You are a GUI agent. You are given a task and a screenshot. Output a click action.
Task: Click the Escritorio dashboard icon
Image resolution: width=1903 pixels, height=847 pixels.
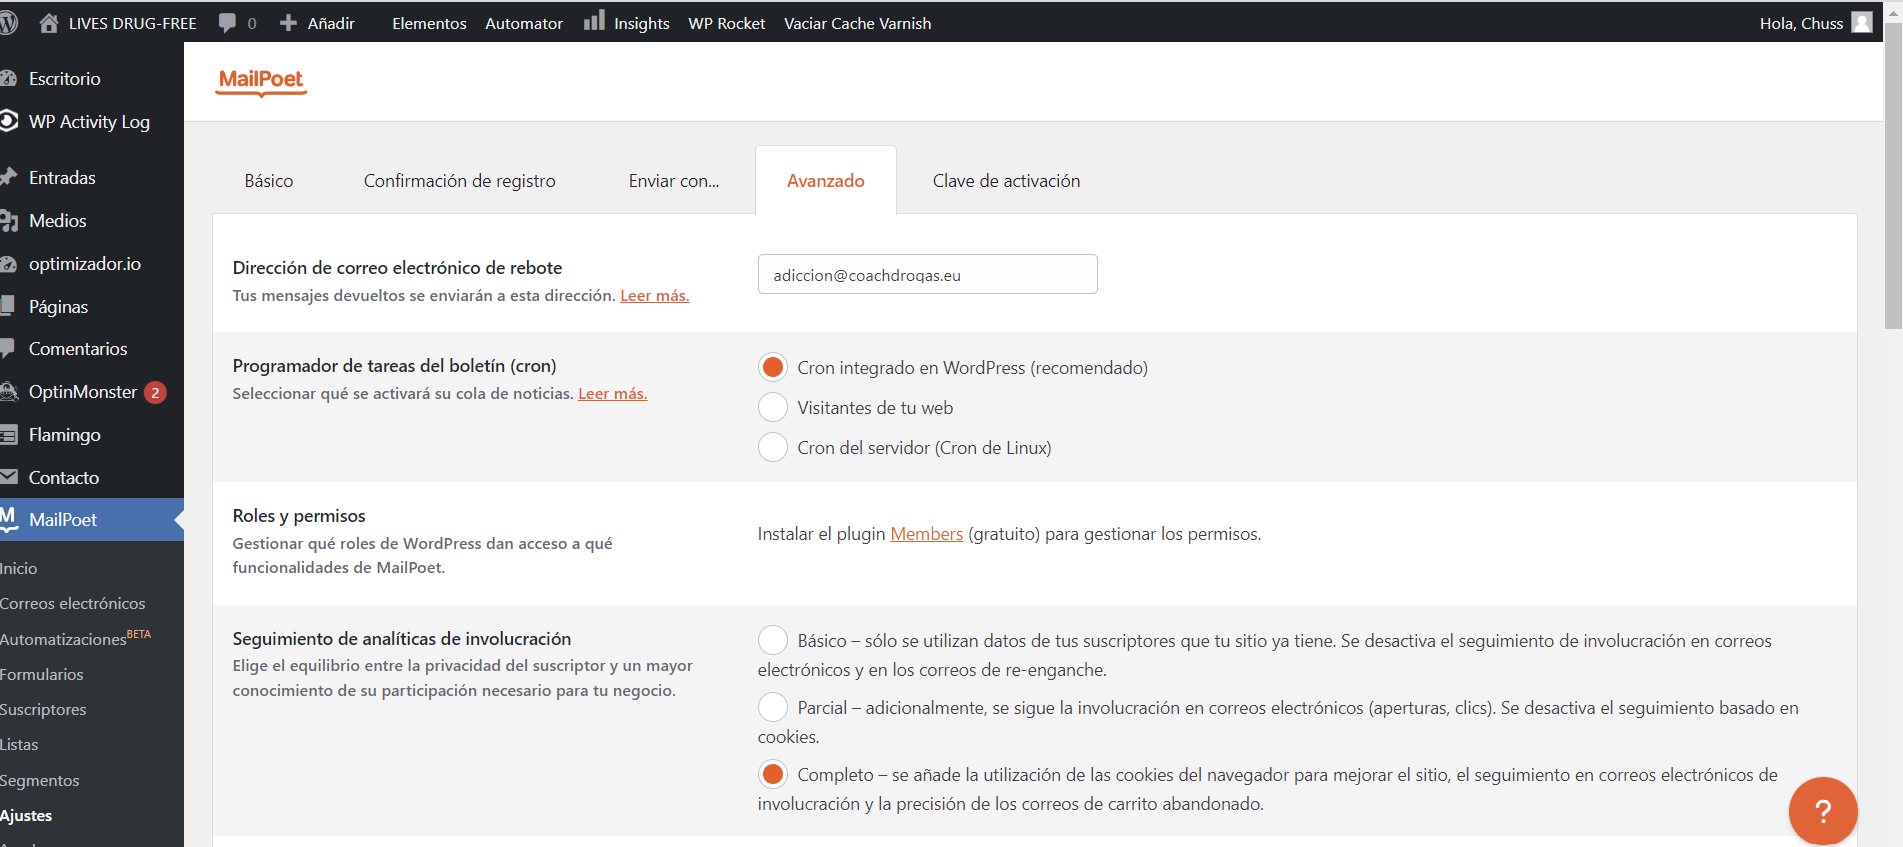(x=9, y=78)
